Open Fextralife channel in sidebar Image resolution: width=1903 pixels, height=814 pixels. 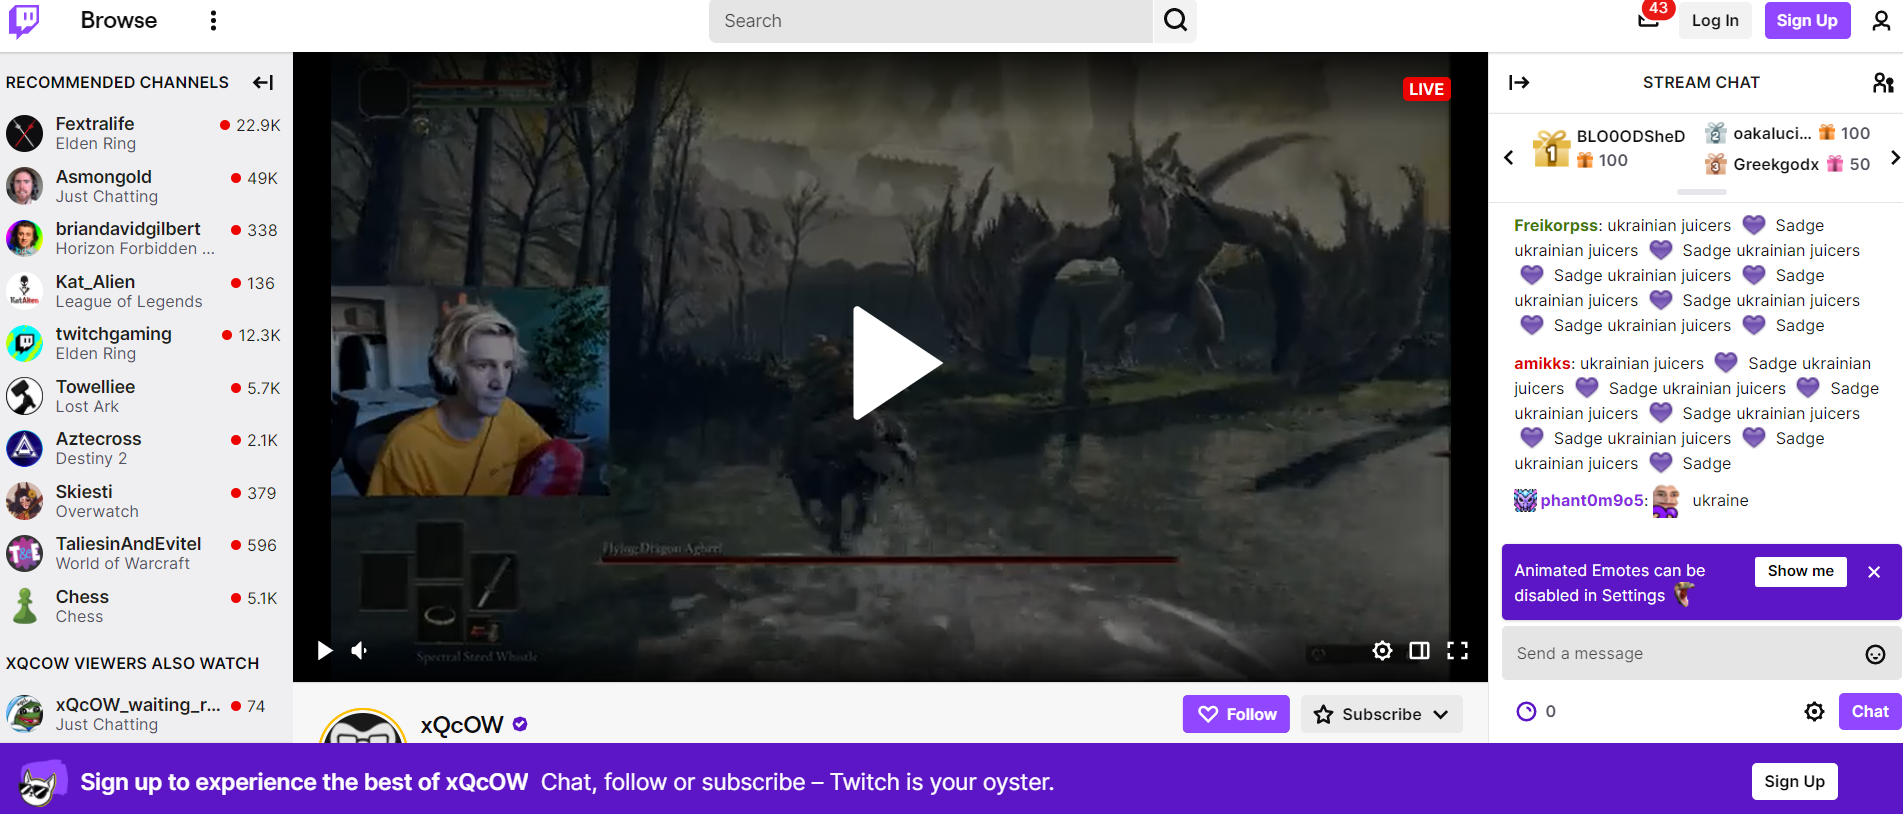146,133
